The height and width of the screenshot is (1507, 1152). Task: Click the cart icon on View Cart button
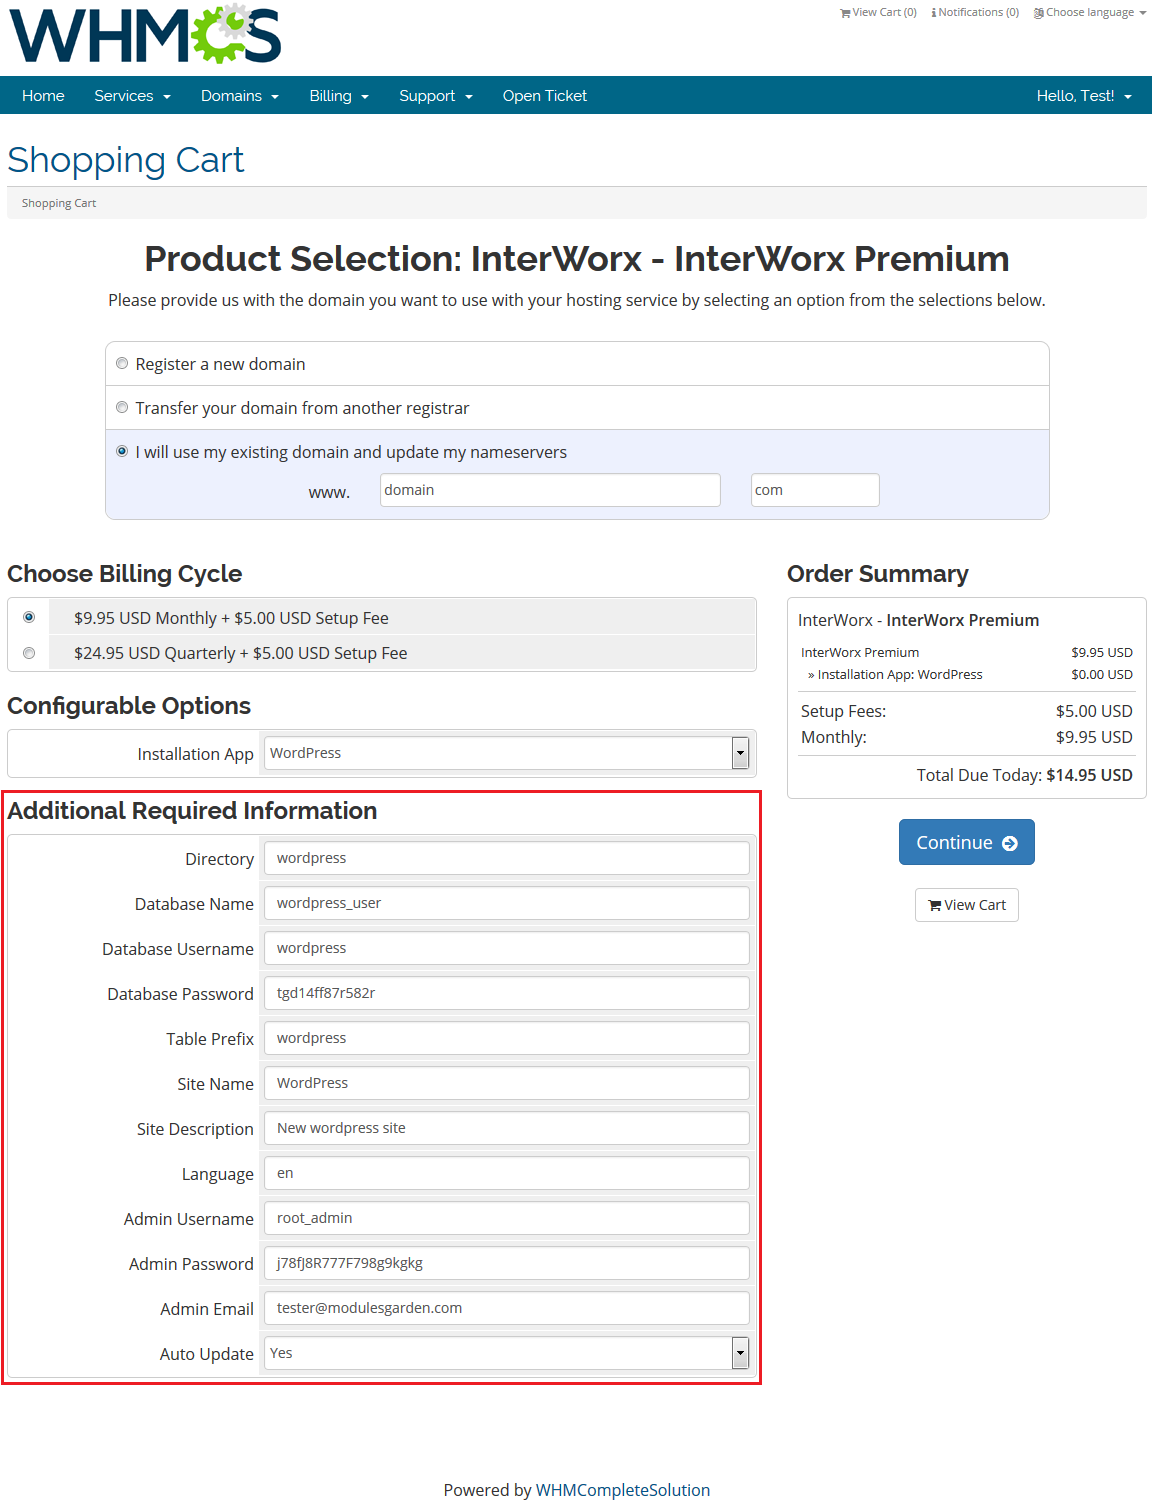tap(935, 905)
